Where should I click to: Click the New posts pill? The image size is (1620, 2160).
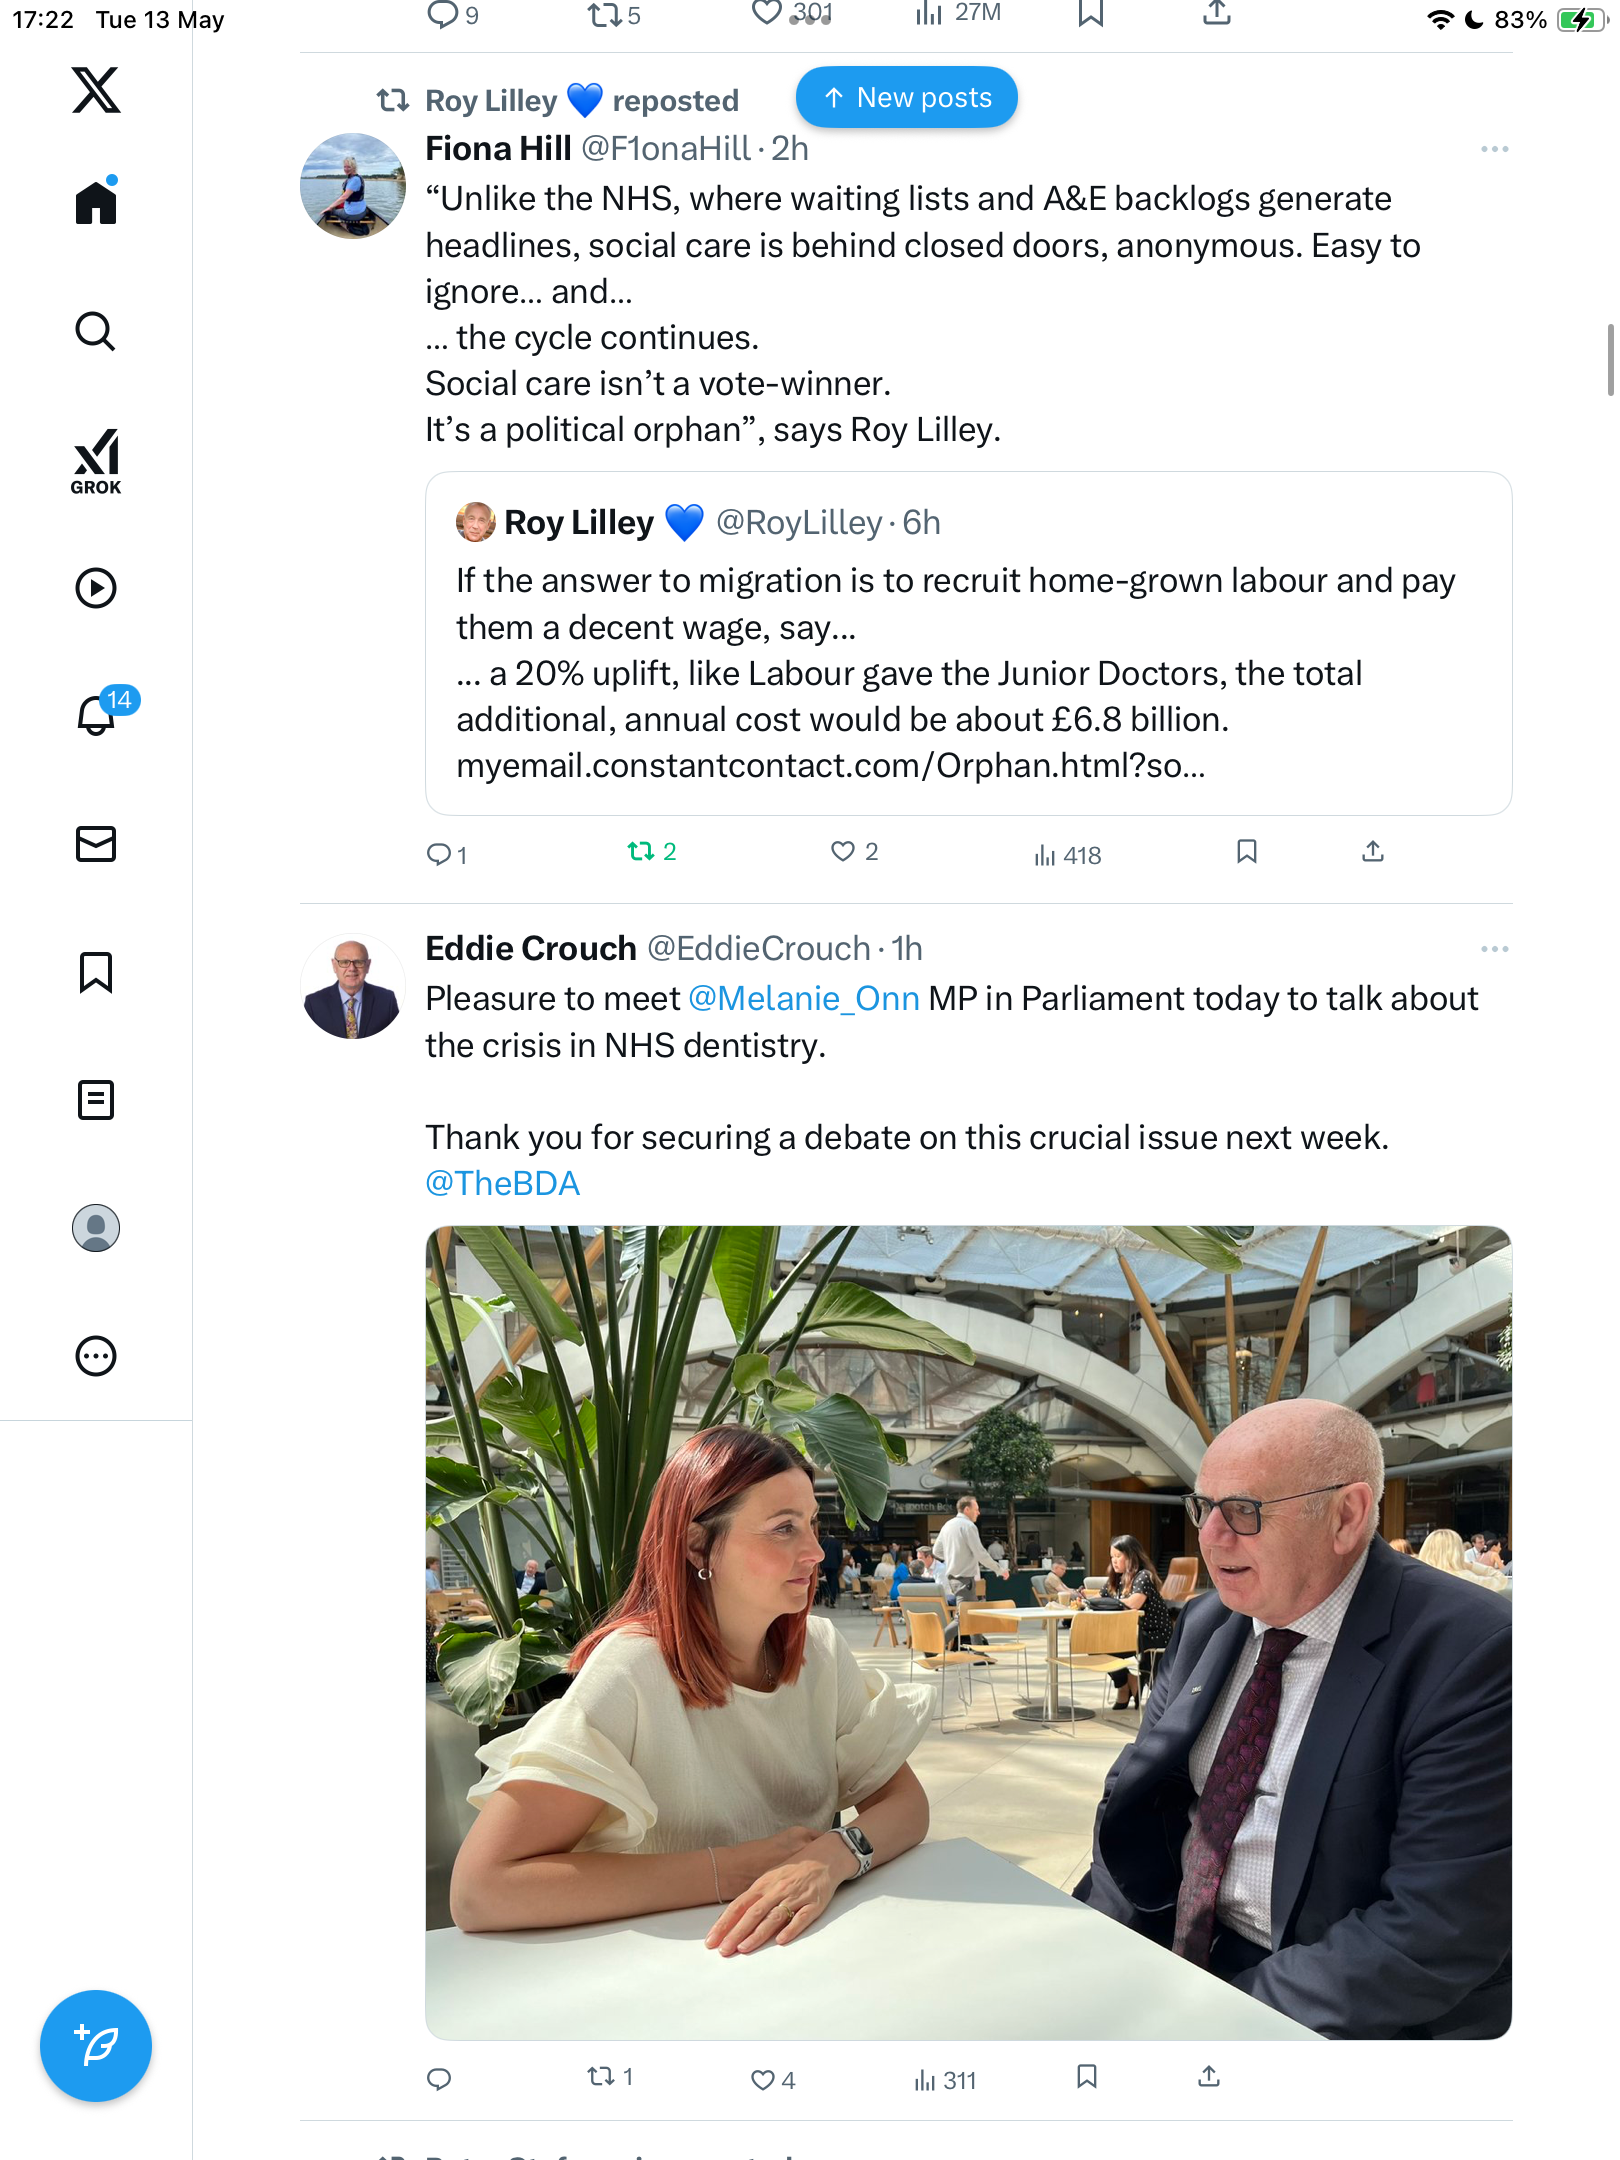[x=907, y=98]
